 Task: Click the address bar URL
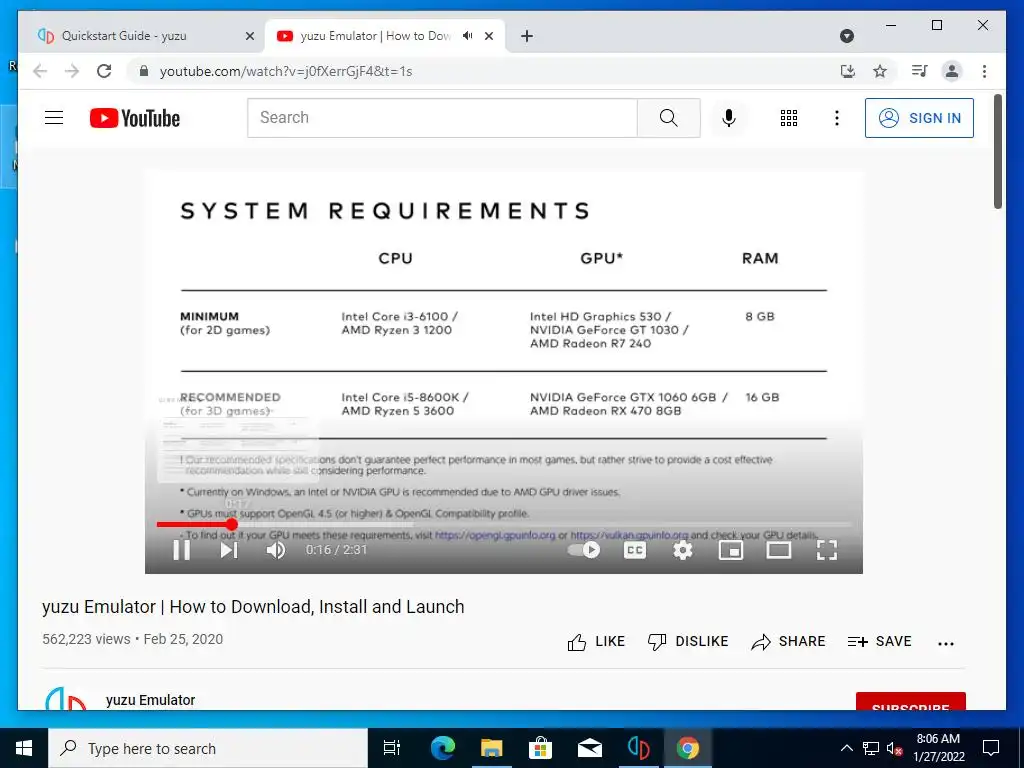click(x=286, y=71)
